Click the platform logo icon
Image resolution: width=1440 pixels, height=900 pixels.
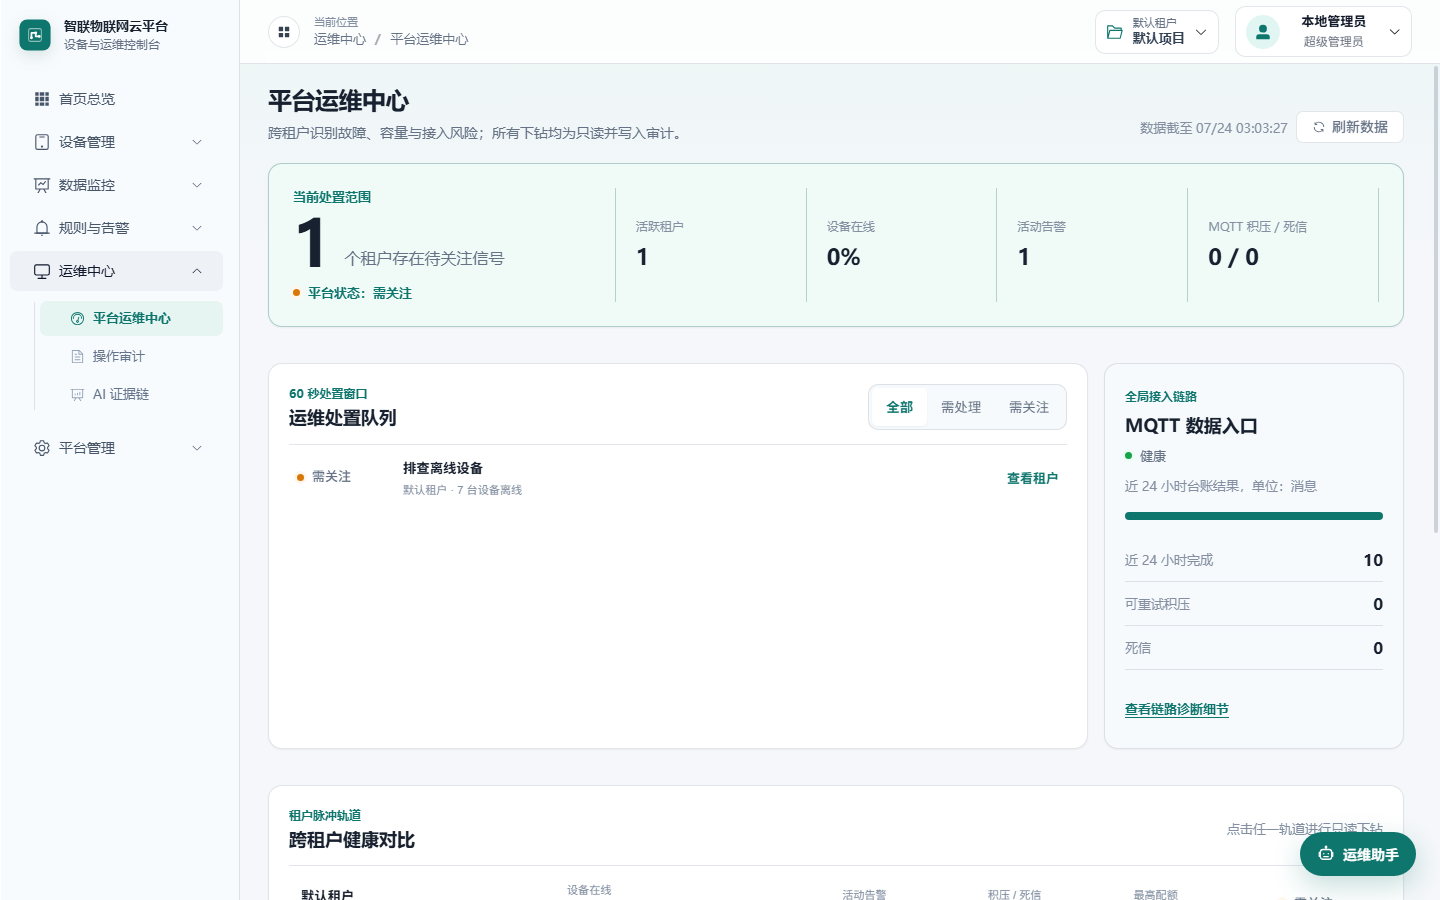pos(35,35)
